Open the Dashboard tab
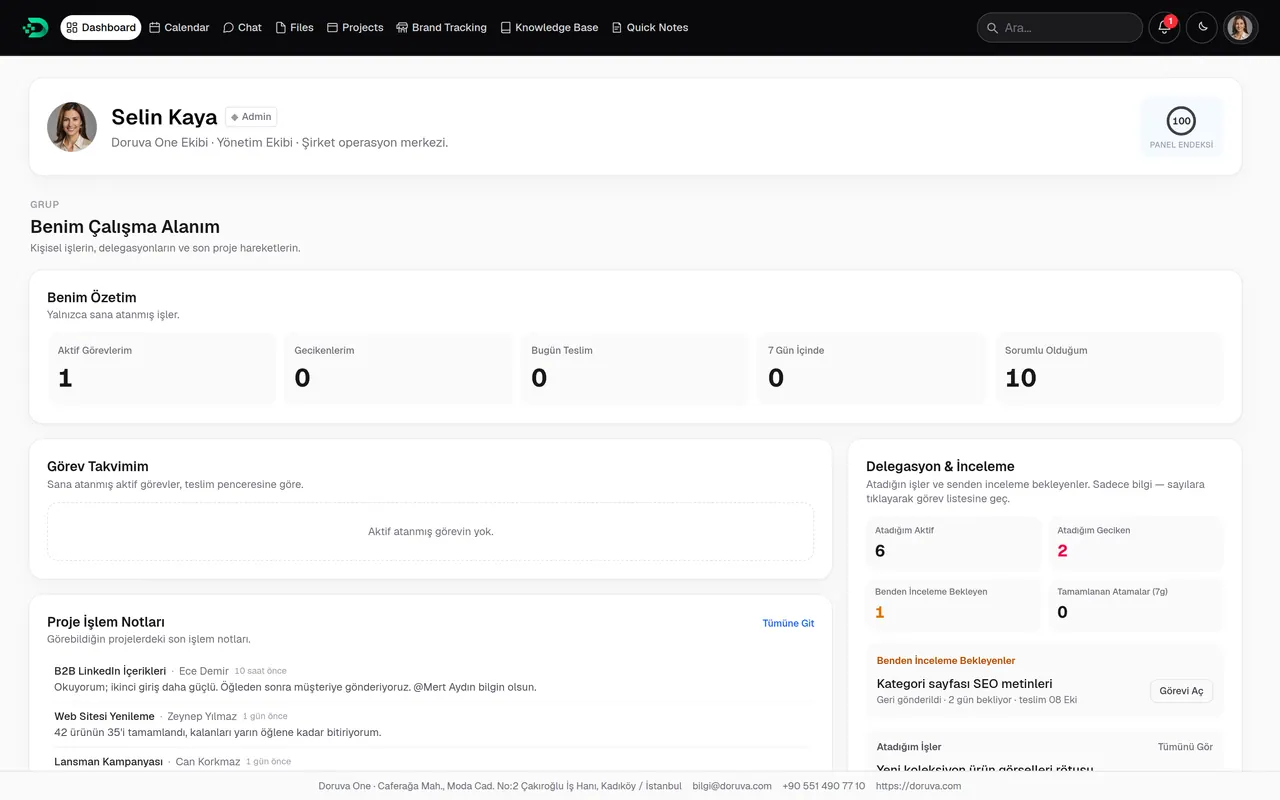This screenshot has height=800, width=1280. [x=100, y=28]
